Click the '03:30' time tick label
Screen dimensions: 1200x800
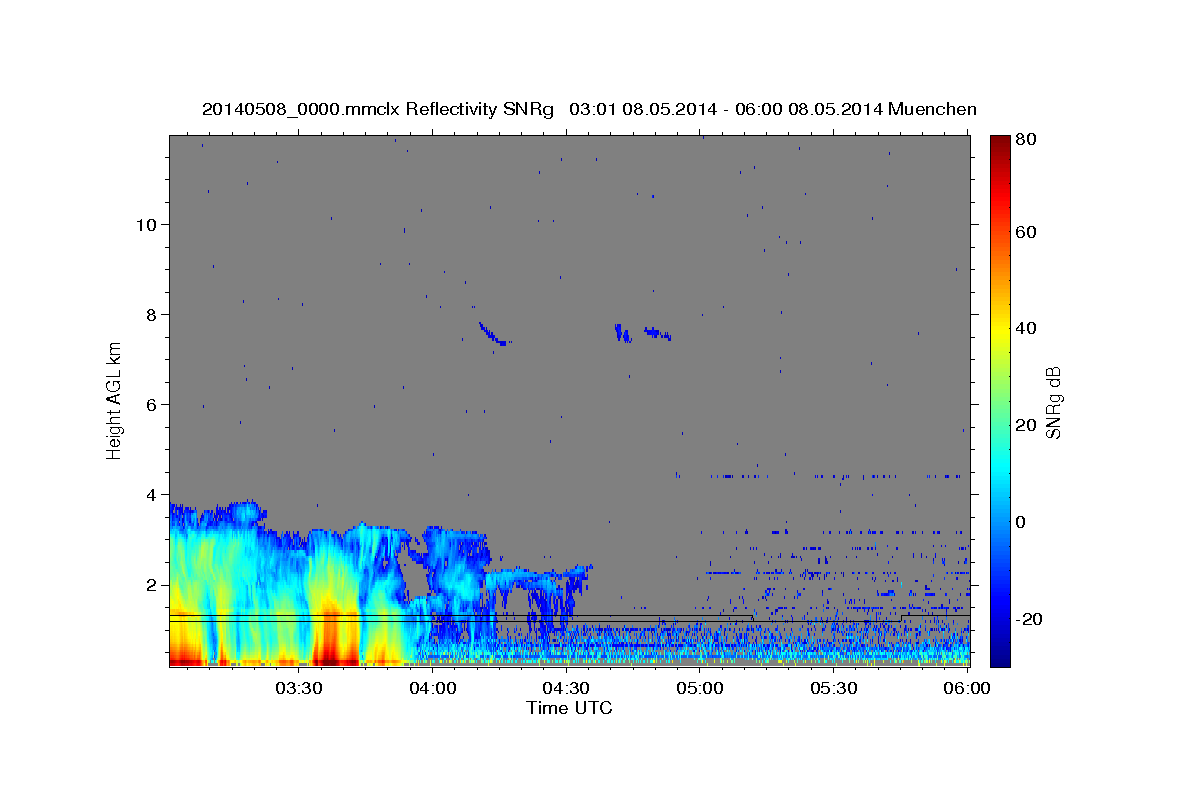tap(299, 688)
